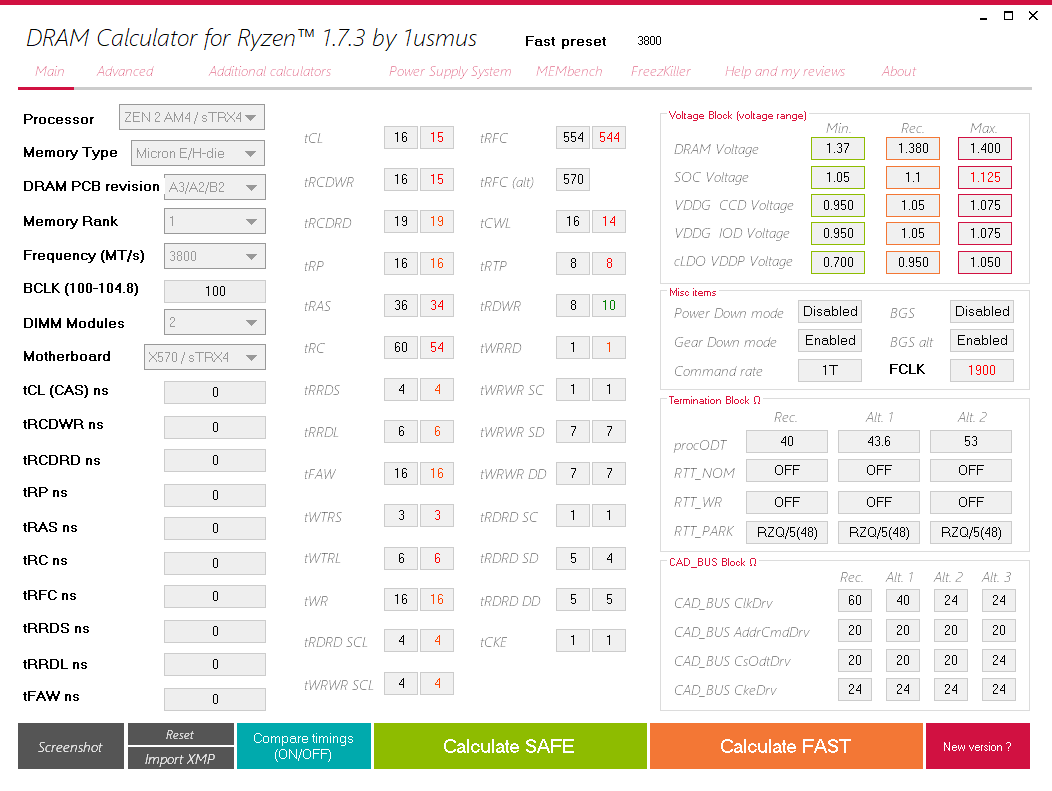Viewport: 1052px width, 791px height.
Task: Toggle Compare timings (ON/OFF)
Action: 303,746
